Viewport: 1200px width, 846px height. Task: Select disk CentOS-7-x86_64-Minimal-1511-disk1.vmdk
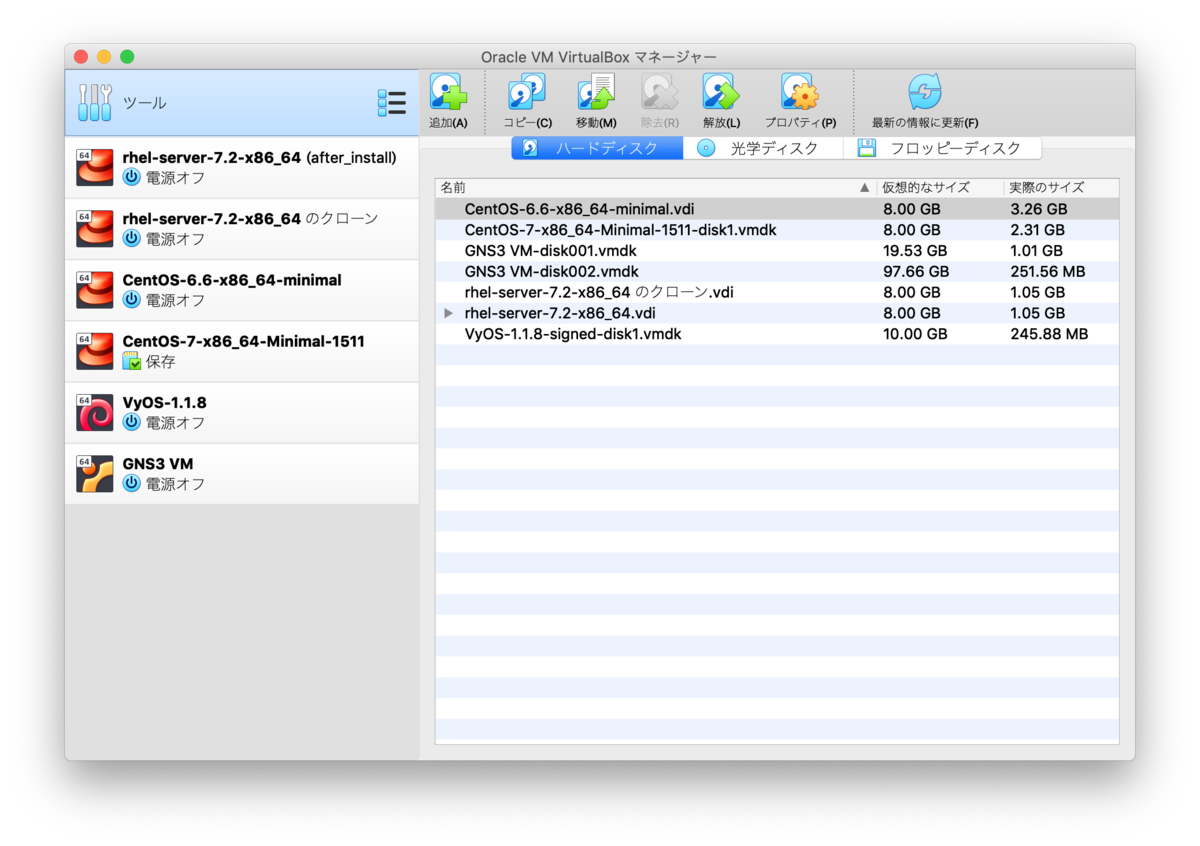pos(620,230)
